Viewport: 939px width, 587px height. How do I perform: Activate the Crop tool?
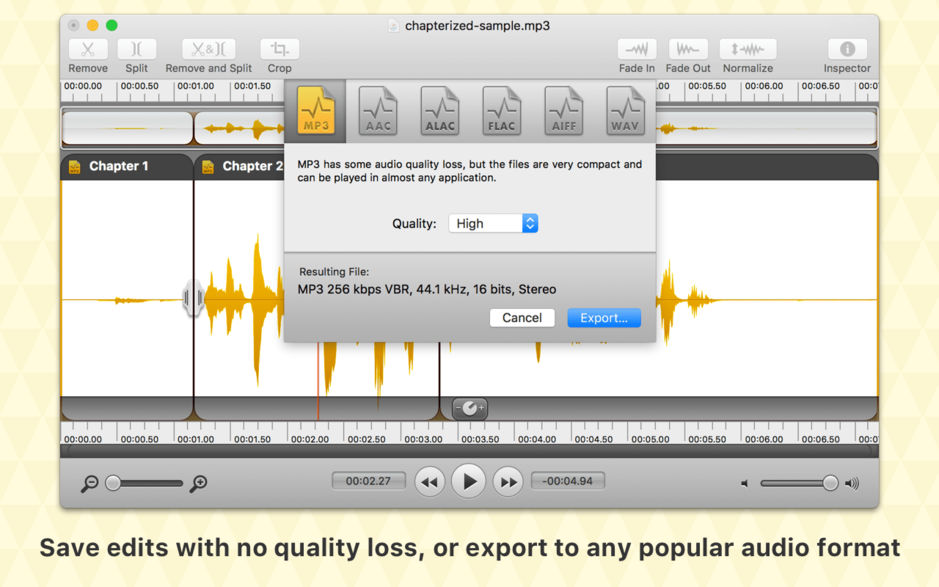click(x=280, y=49)
